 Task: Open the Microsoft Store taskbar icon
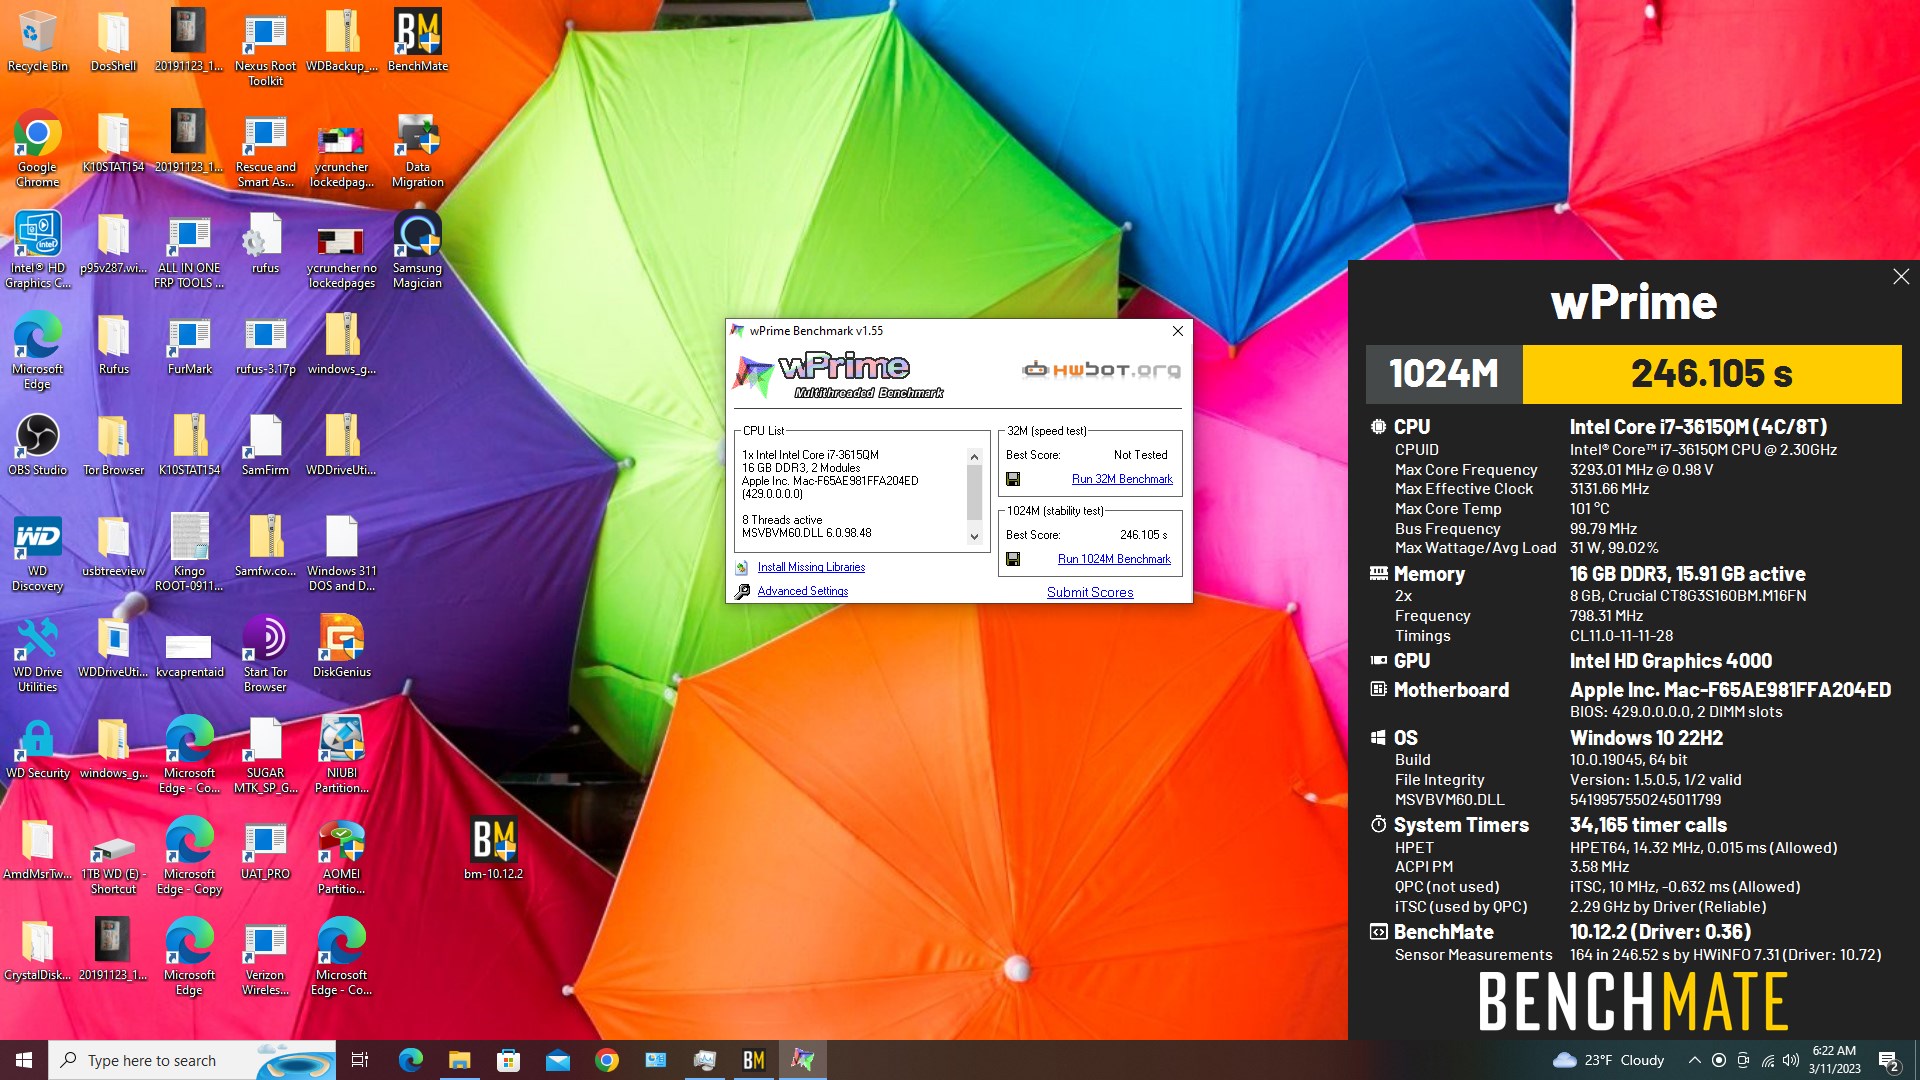[508, 1060]
